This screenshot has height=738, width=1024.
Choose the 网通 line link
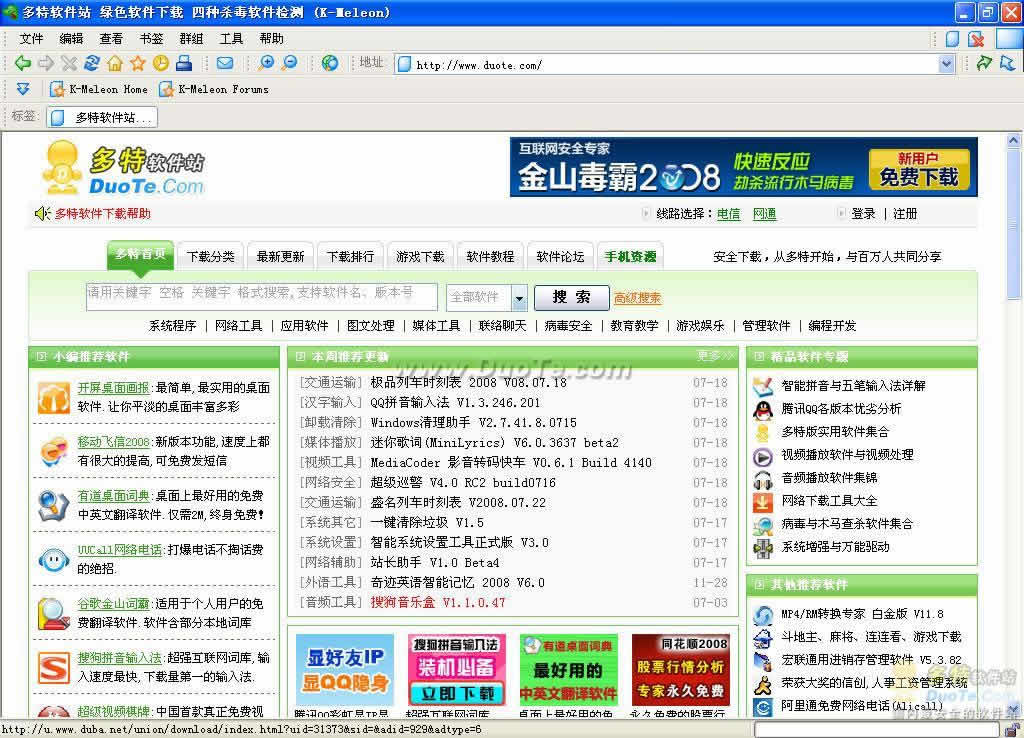[x=764, y=214]
